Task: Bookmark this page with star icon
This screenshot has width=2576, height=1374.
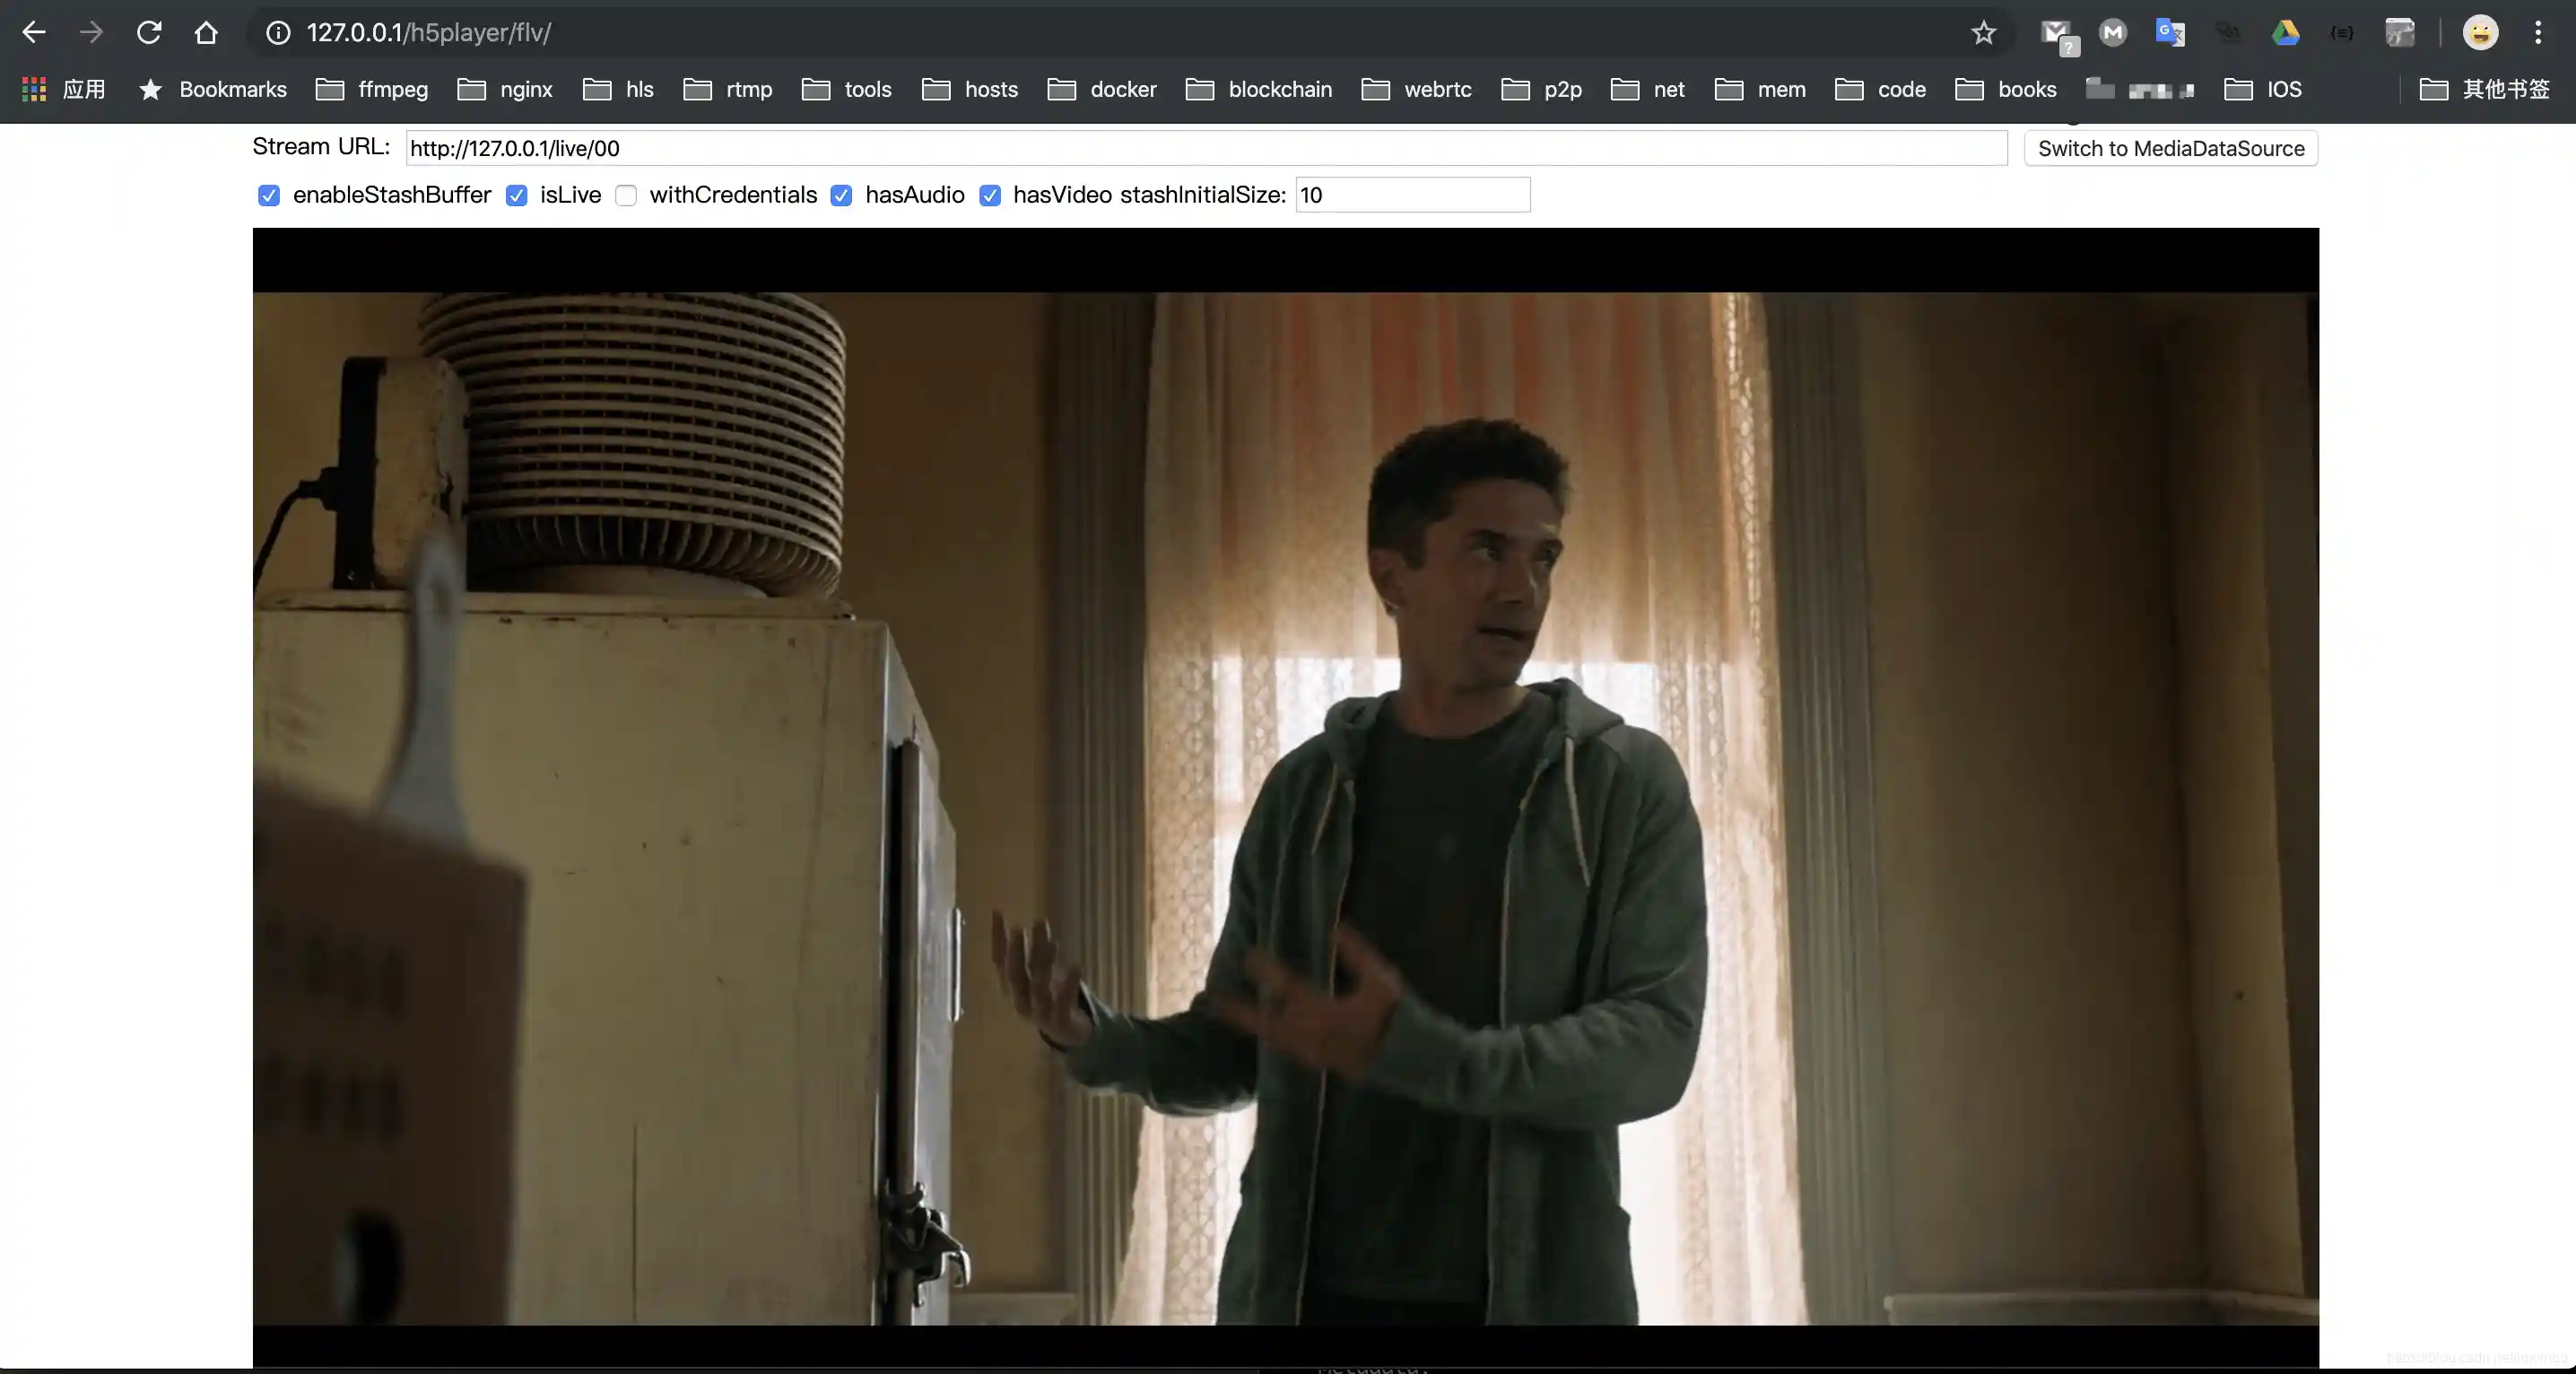Action: pos(1984,33)
